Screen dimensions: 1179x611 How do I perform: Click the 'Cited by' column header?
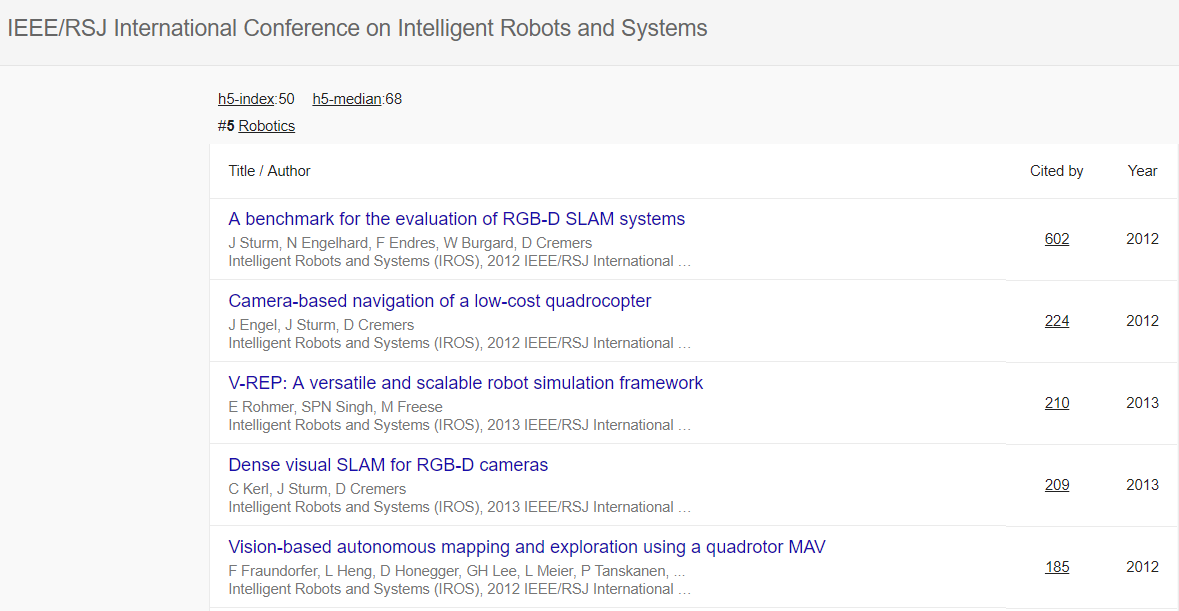click(x=1056, y=171)
